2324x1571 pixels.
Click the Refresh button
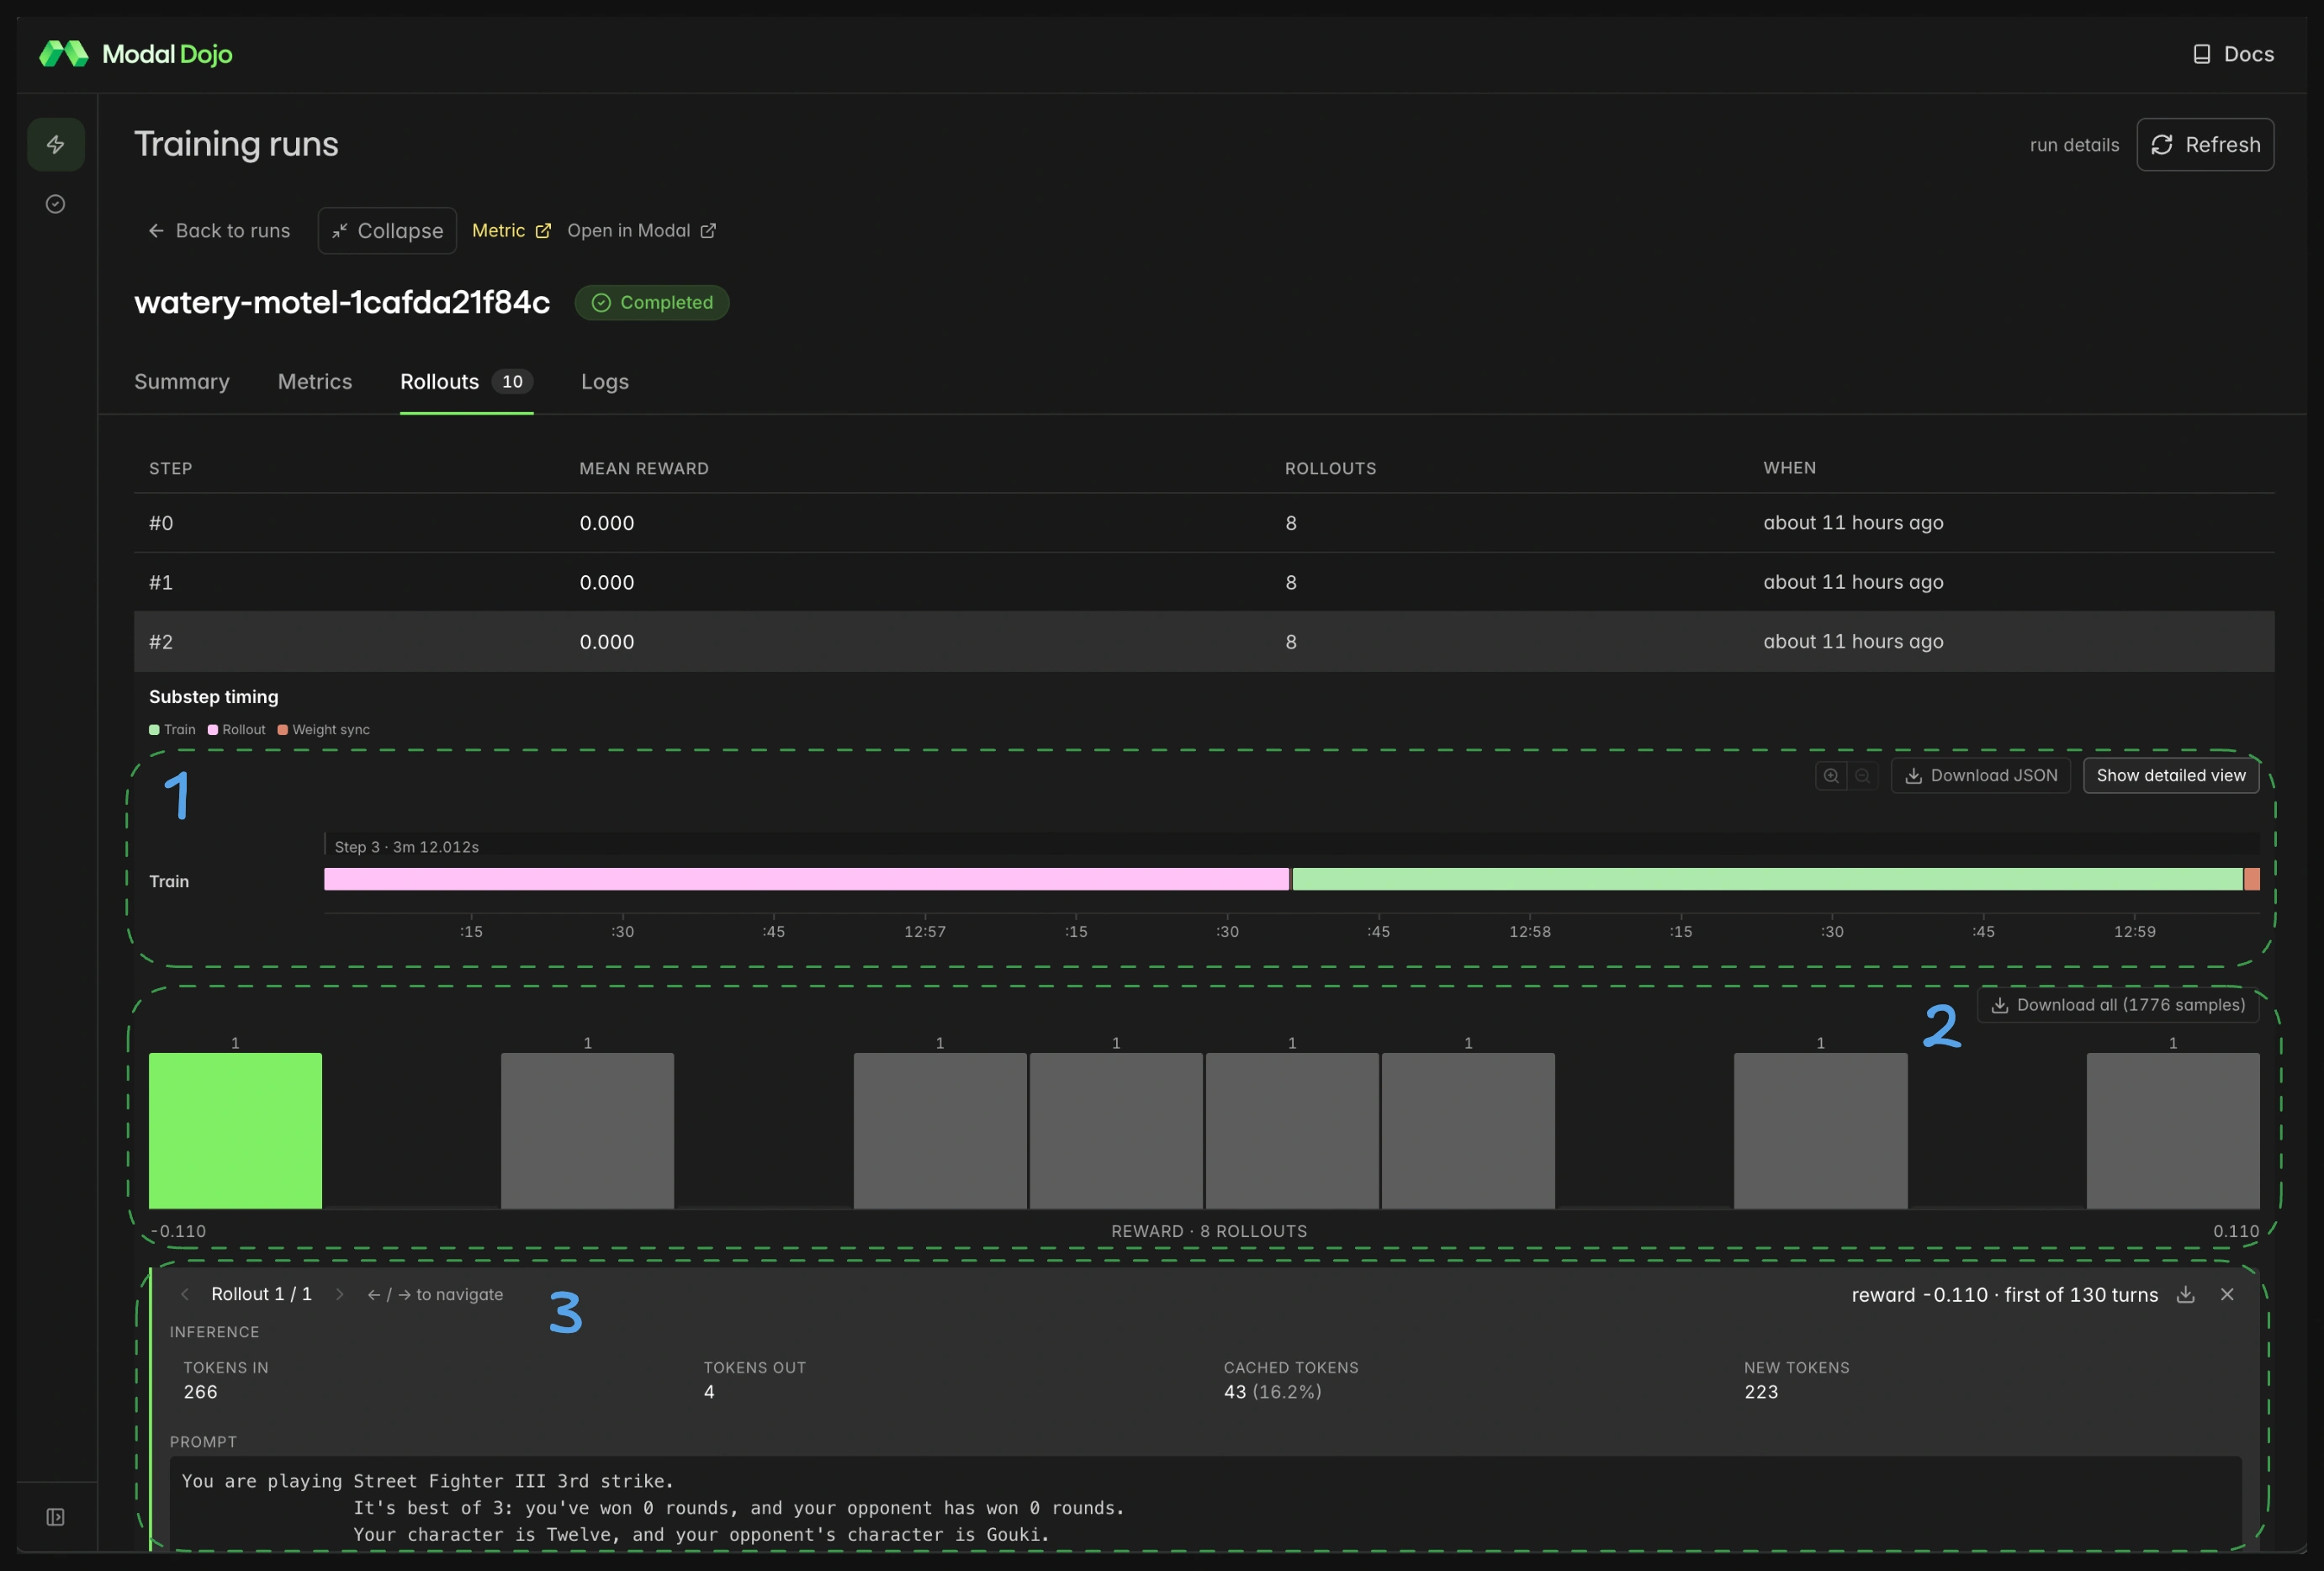[2205, 145]
